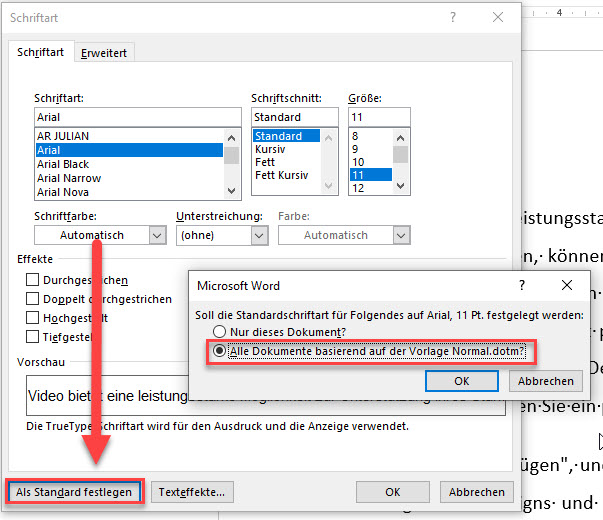Click OK in the Schriftart dialog
Image resolution: width=603 pixels, height=520 pixels.
(x=393, y=492)
